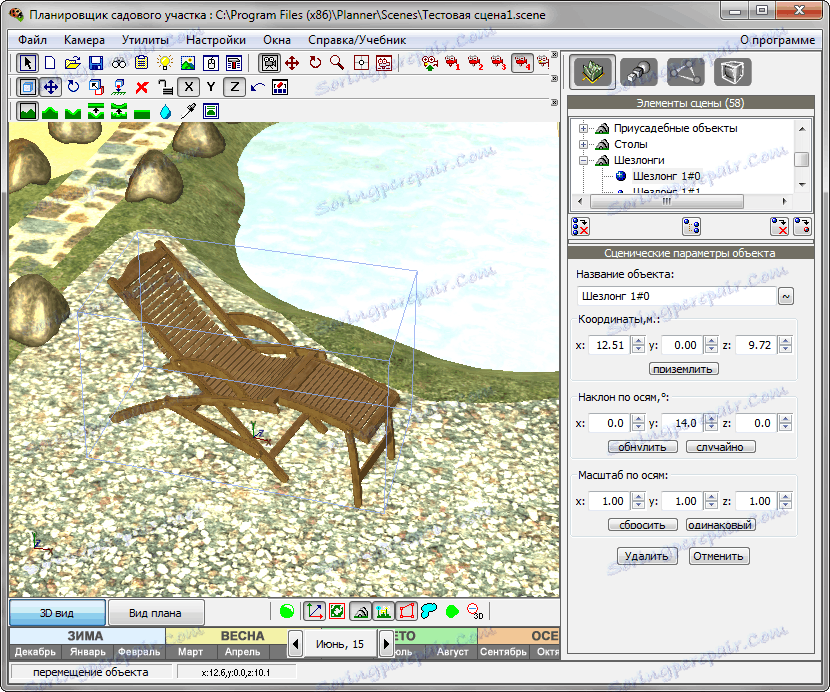Open the landscape panel with green terrain icon
Screen dimensions: 830x692
[x=592, y=72]
